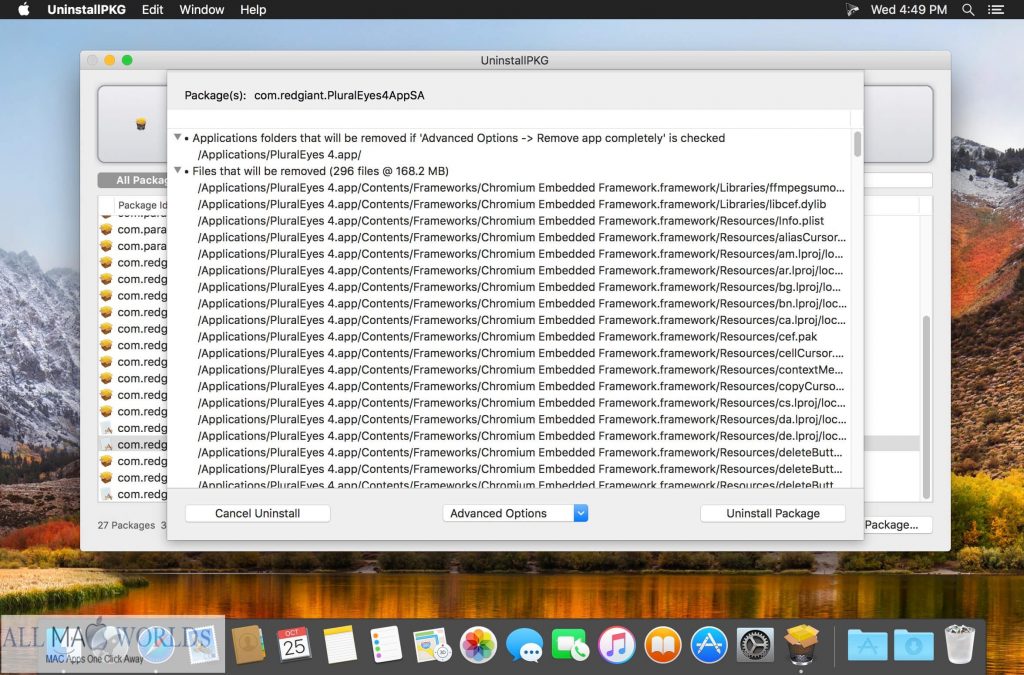Select the file path containing de.lproj
Image resolution: width=1024 pixels, height=675 pixels.
522,435
